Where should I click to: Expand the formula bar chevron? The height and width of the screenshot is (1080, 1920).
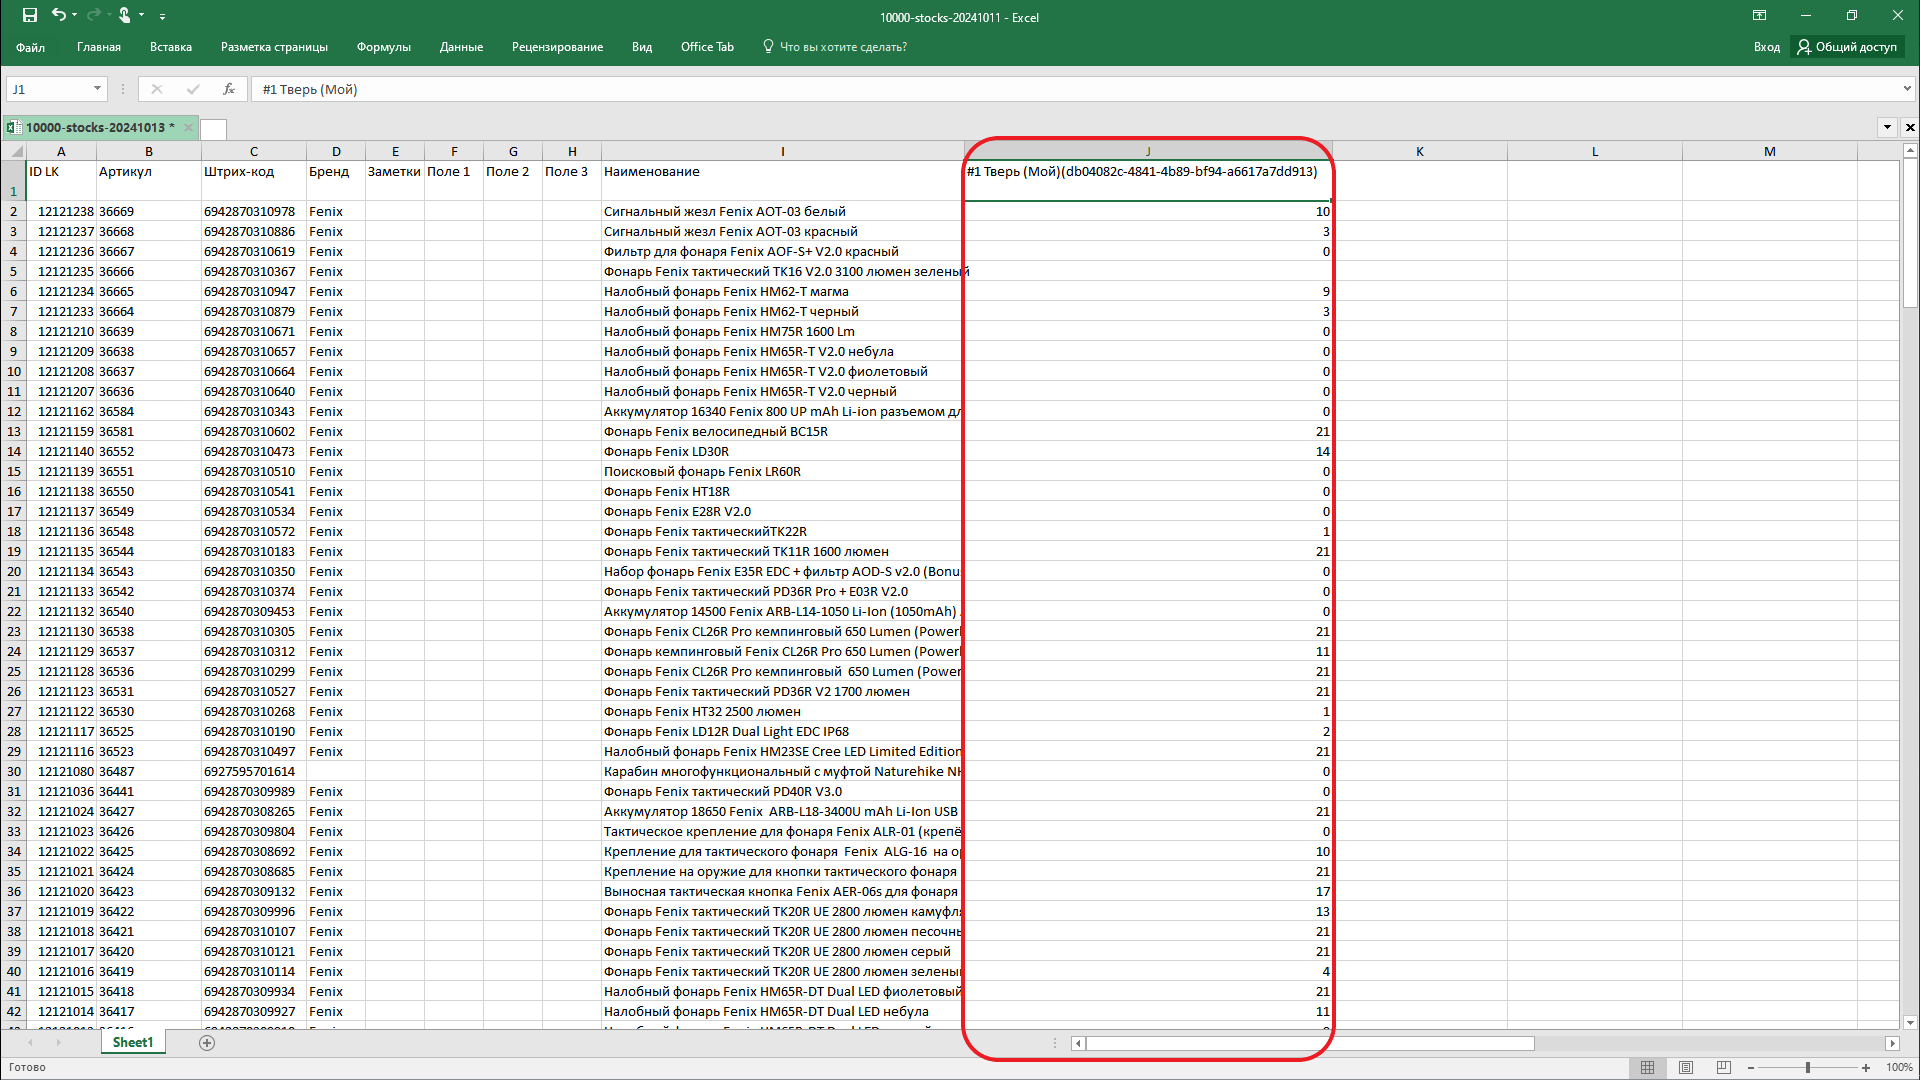click(1907, 89)
